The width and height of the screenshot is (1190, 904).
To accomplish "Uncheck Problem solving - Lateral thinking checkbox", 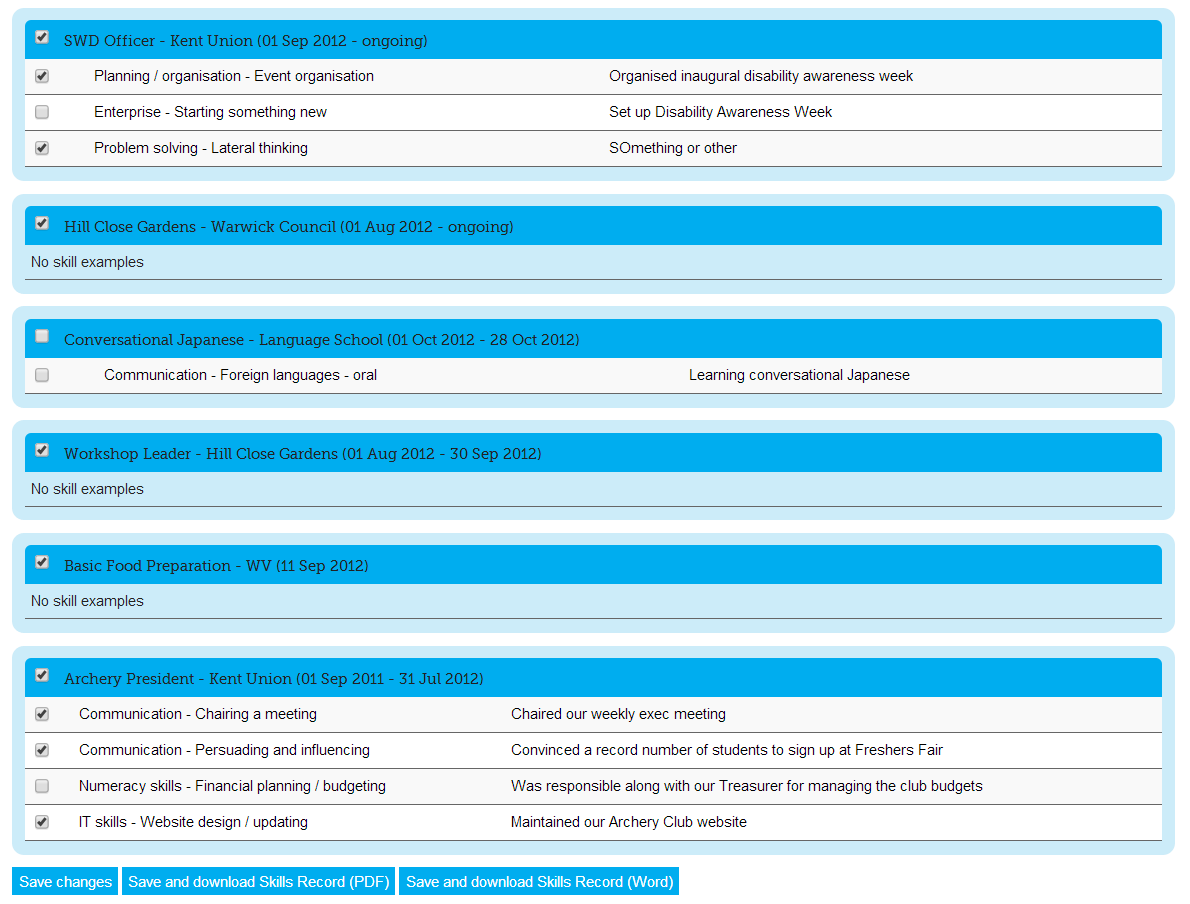I will click(42, 148).
